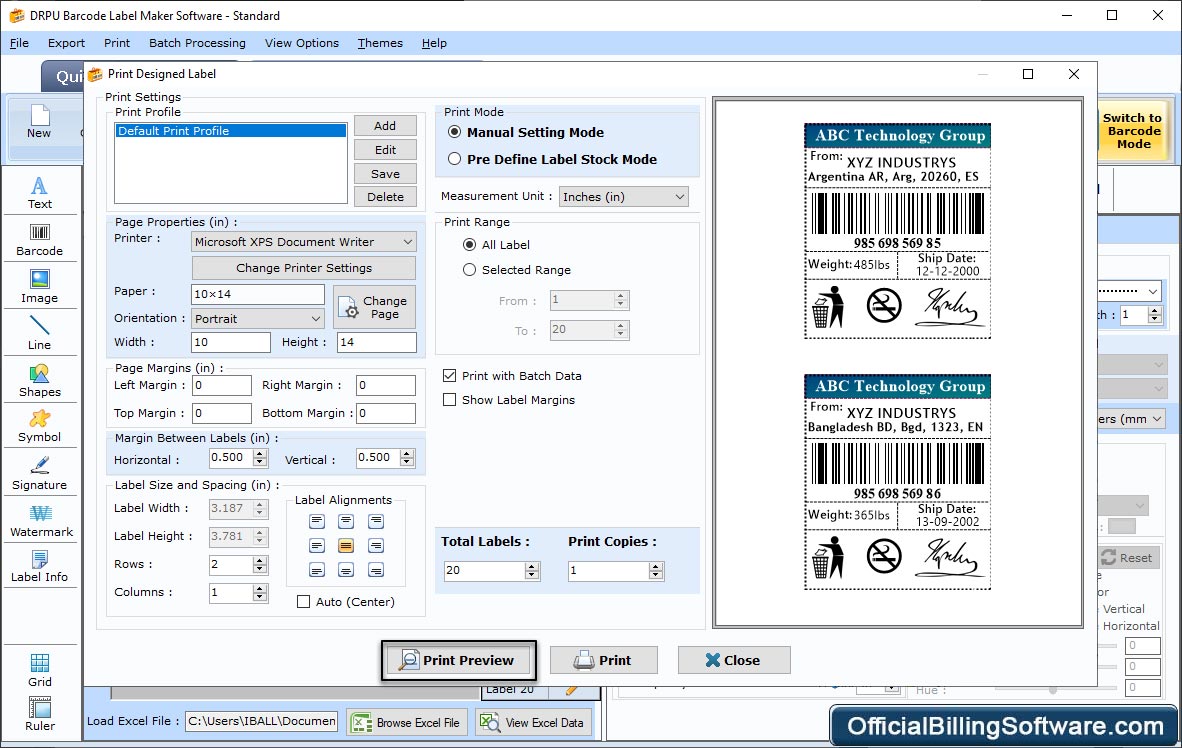Select the Symbol tool in sidebar
This screenshot has width=1182, height=748.
(39, 426)
